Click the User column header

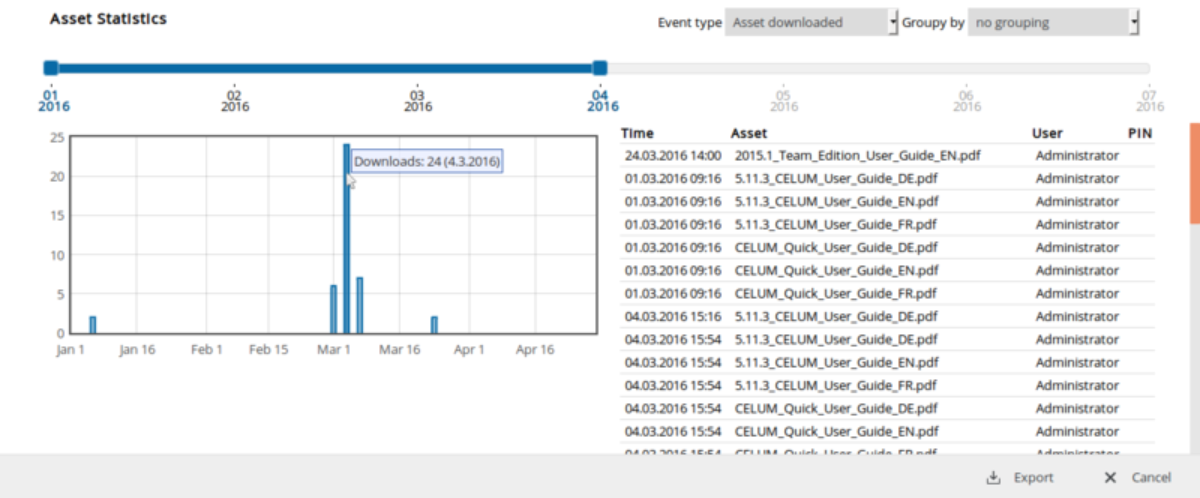click(1047, 133)
